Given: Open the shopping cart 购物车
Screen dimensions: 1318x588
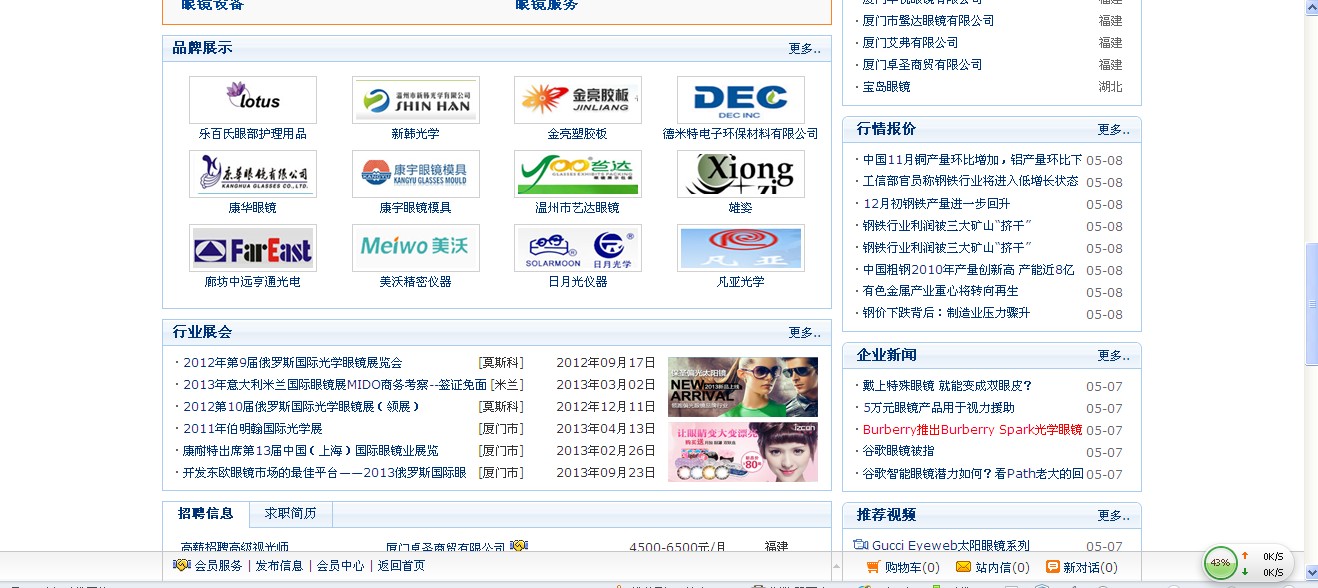Looking at the screenshot, I should pyautogui.click(x=902, y=567).
